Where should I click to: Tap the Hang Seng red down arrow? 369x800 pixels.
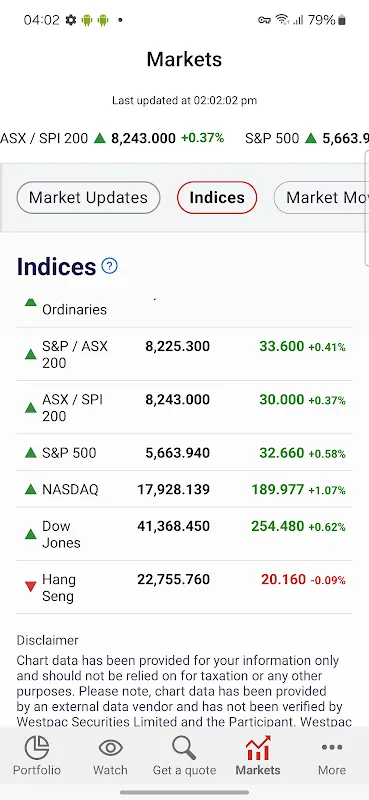[31, 587]
